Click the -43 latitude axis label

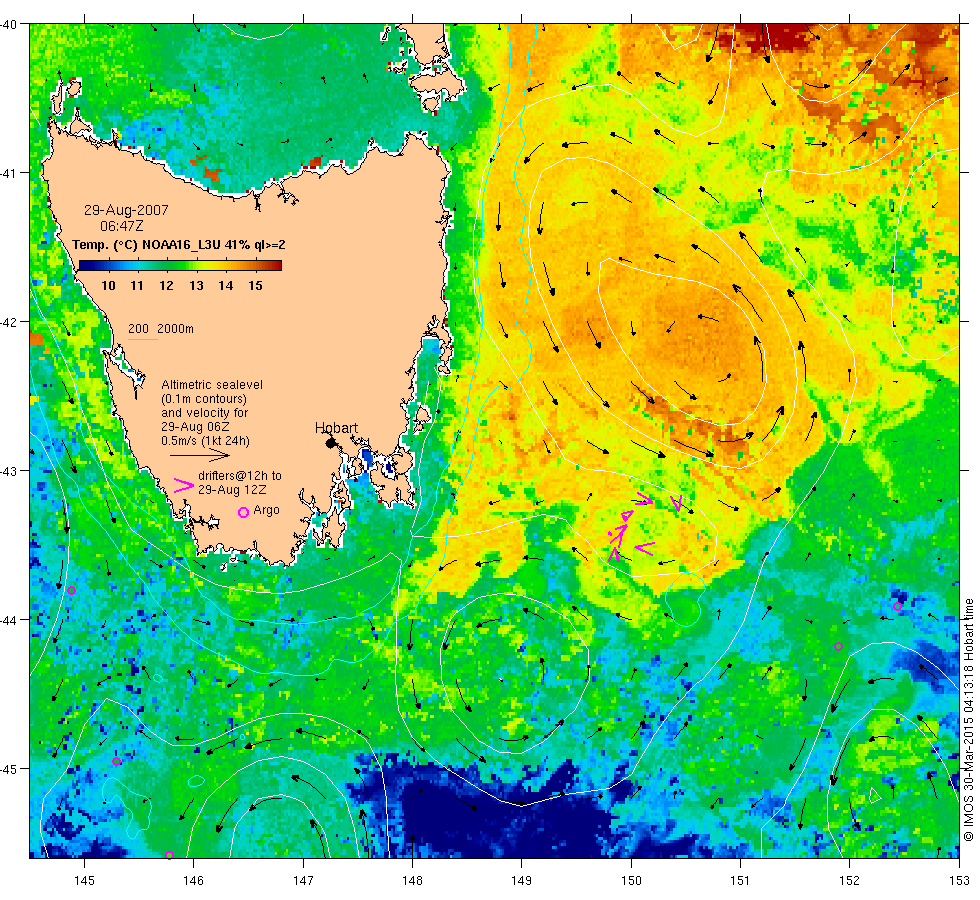(x=9, y=471)
